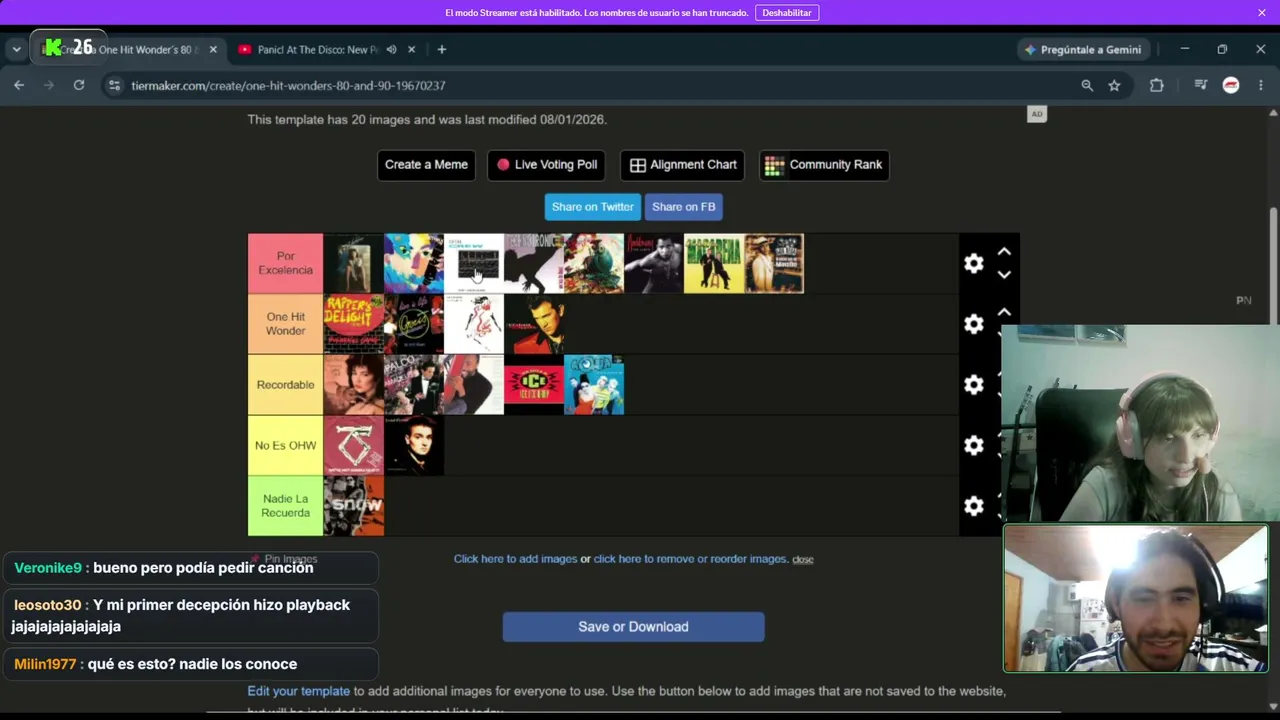Viewport: 1280px width, 720px height.
Task: Select the No Es OHW tier label
Action: (286, 445)
